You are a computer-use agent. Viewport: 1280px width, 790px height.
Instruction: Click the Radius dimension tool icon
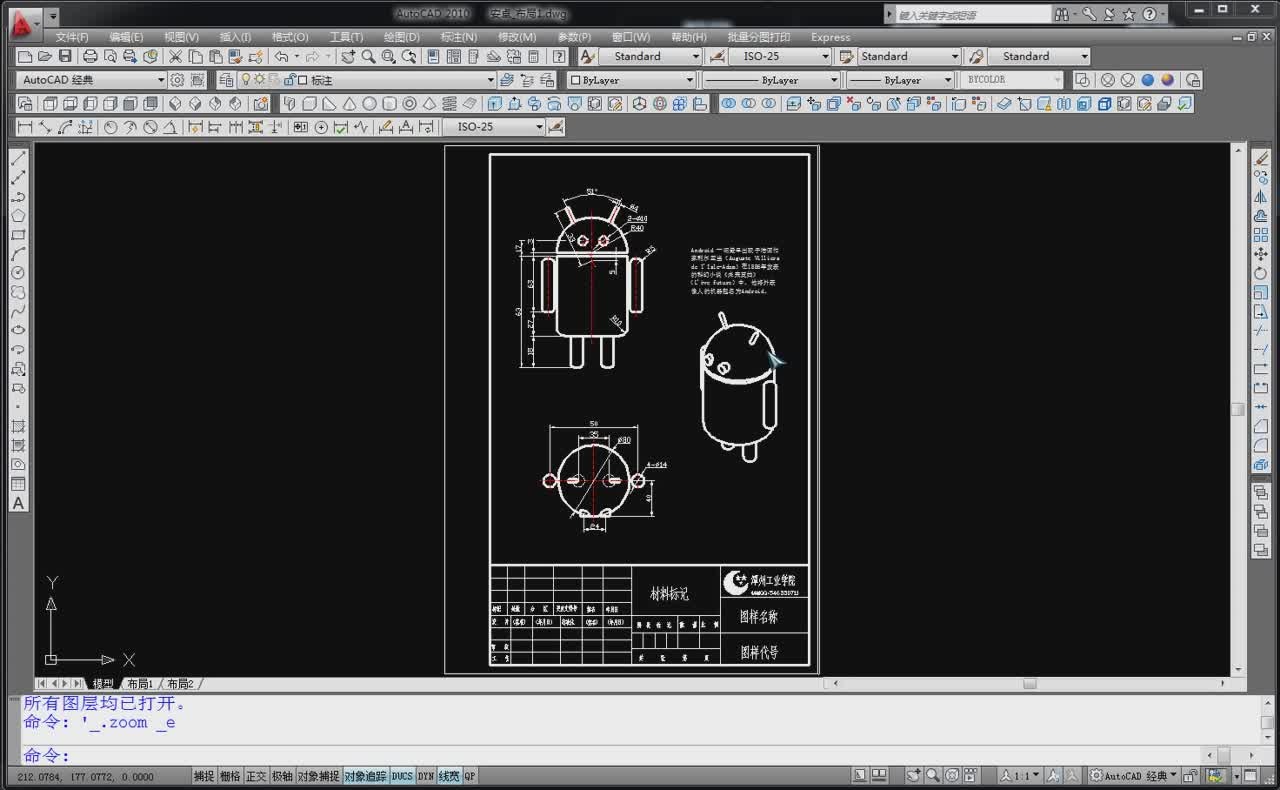[x=111, y=127]
